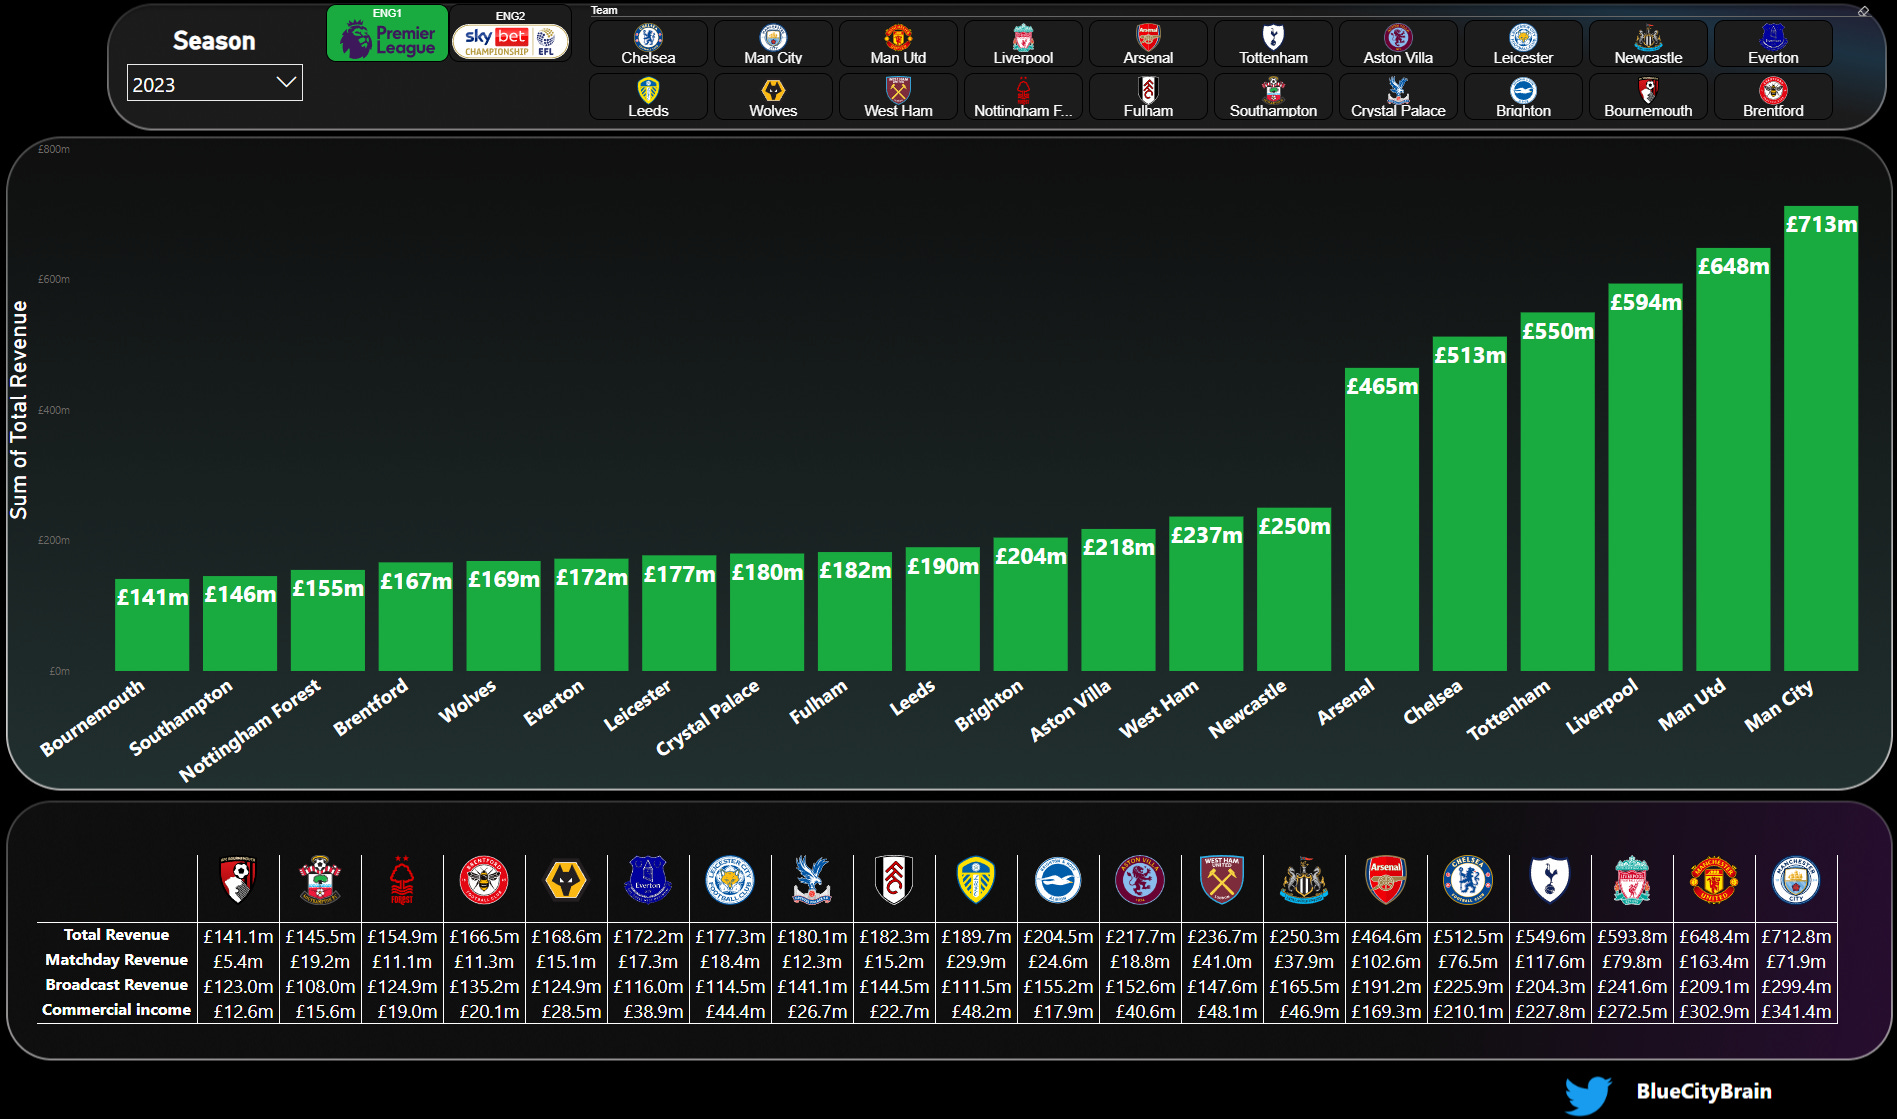Click Man City total revenue £712.8m cell
Image resolution: width=1897 pixels, height=1119 pixels.
pos(1796,936)
